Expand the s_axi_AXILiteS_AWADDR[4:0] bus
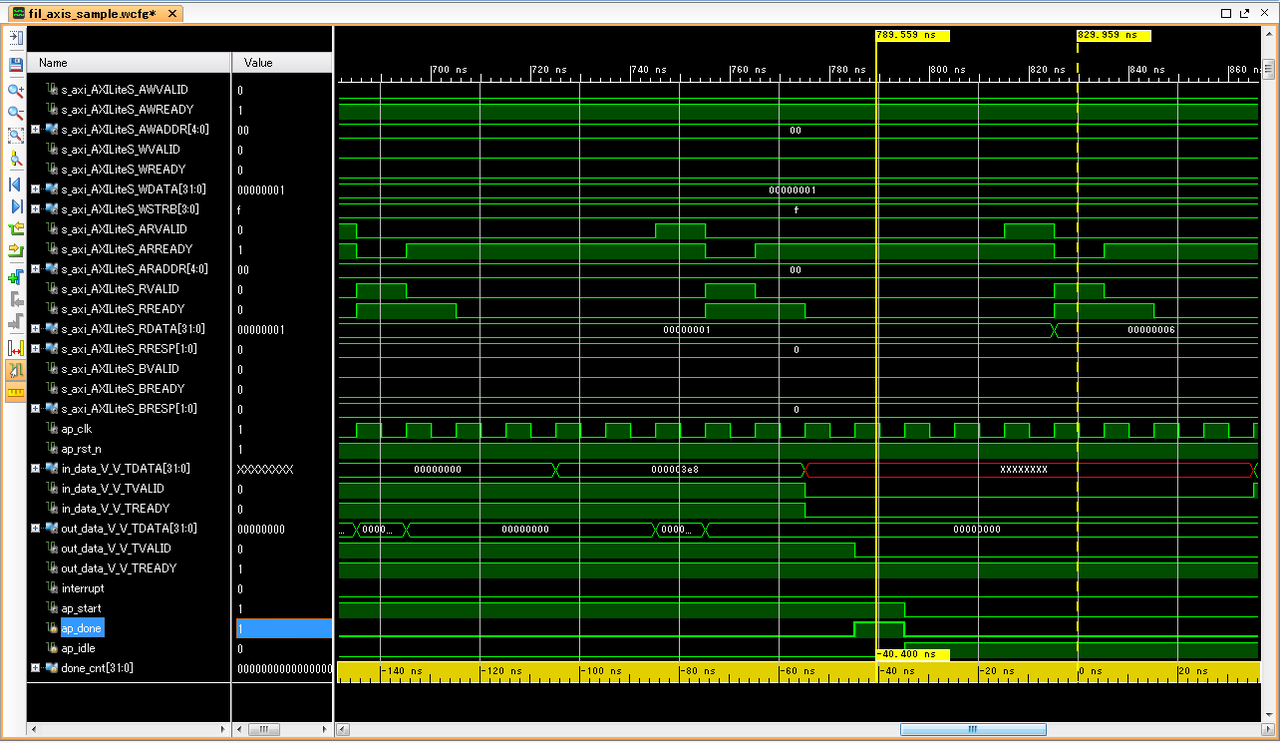 click(35, 129)
